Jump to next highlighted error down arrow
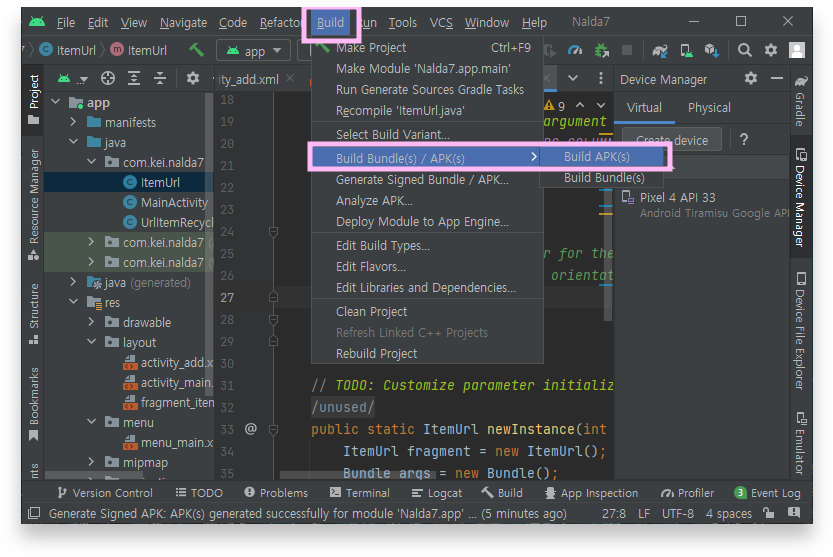This screenshot has height=557, width=833. 601,105
